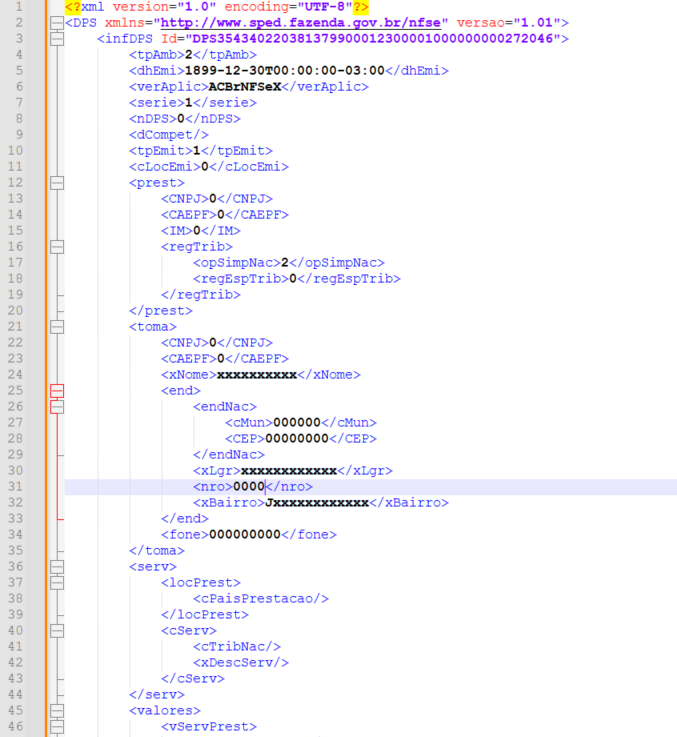
Task: Click the opSimpNac value 2
Action: (284, 263)
